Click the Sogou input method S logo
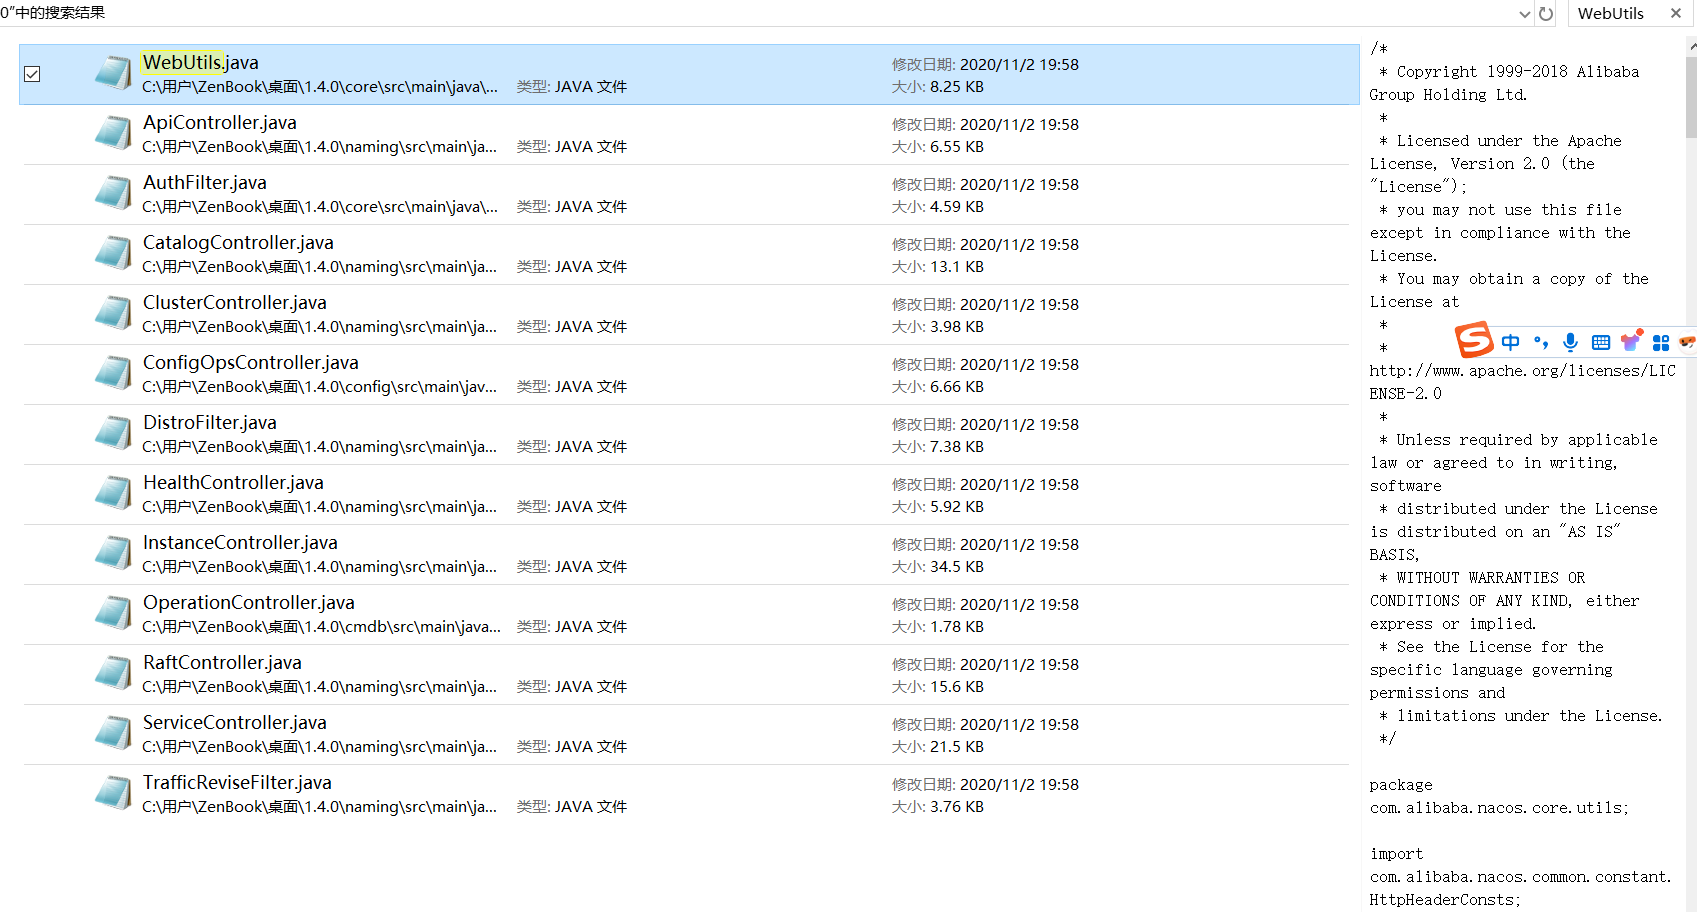 [x=1474, y=340]
